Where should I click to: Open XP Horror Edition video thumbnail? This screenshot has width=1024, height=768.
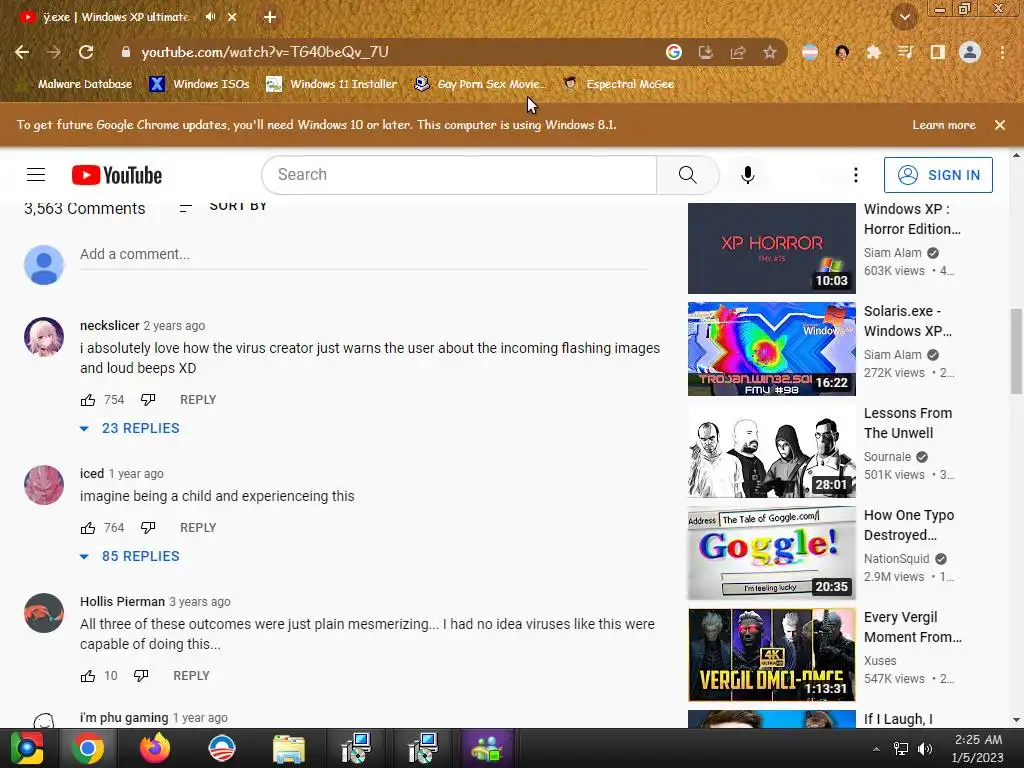[x=771, y=248]
